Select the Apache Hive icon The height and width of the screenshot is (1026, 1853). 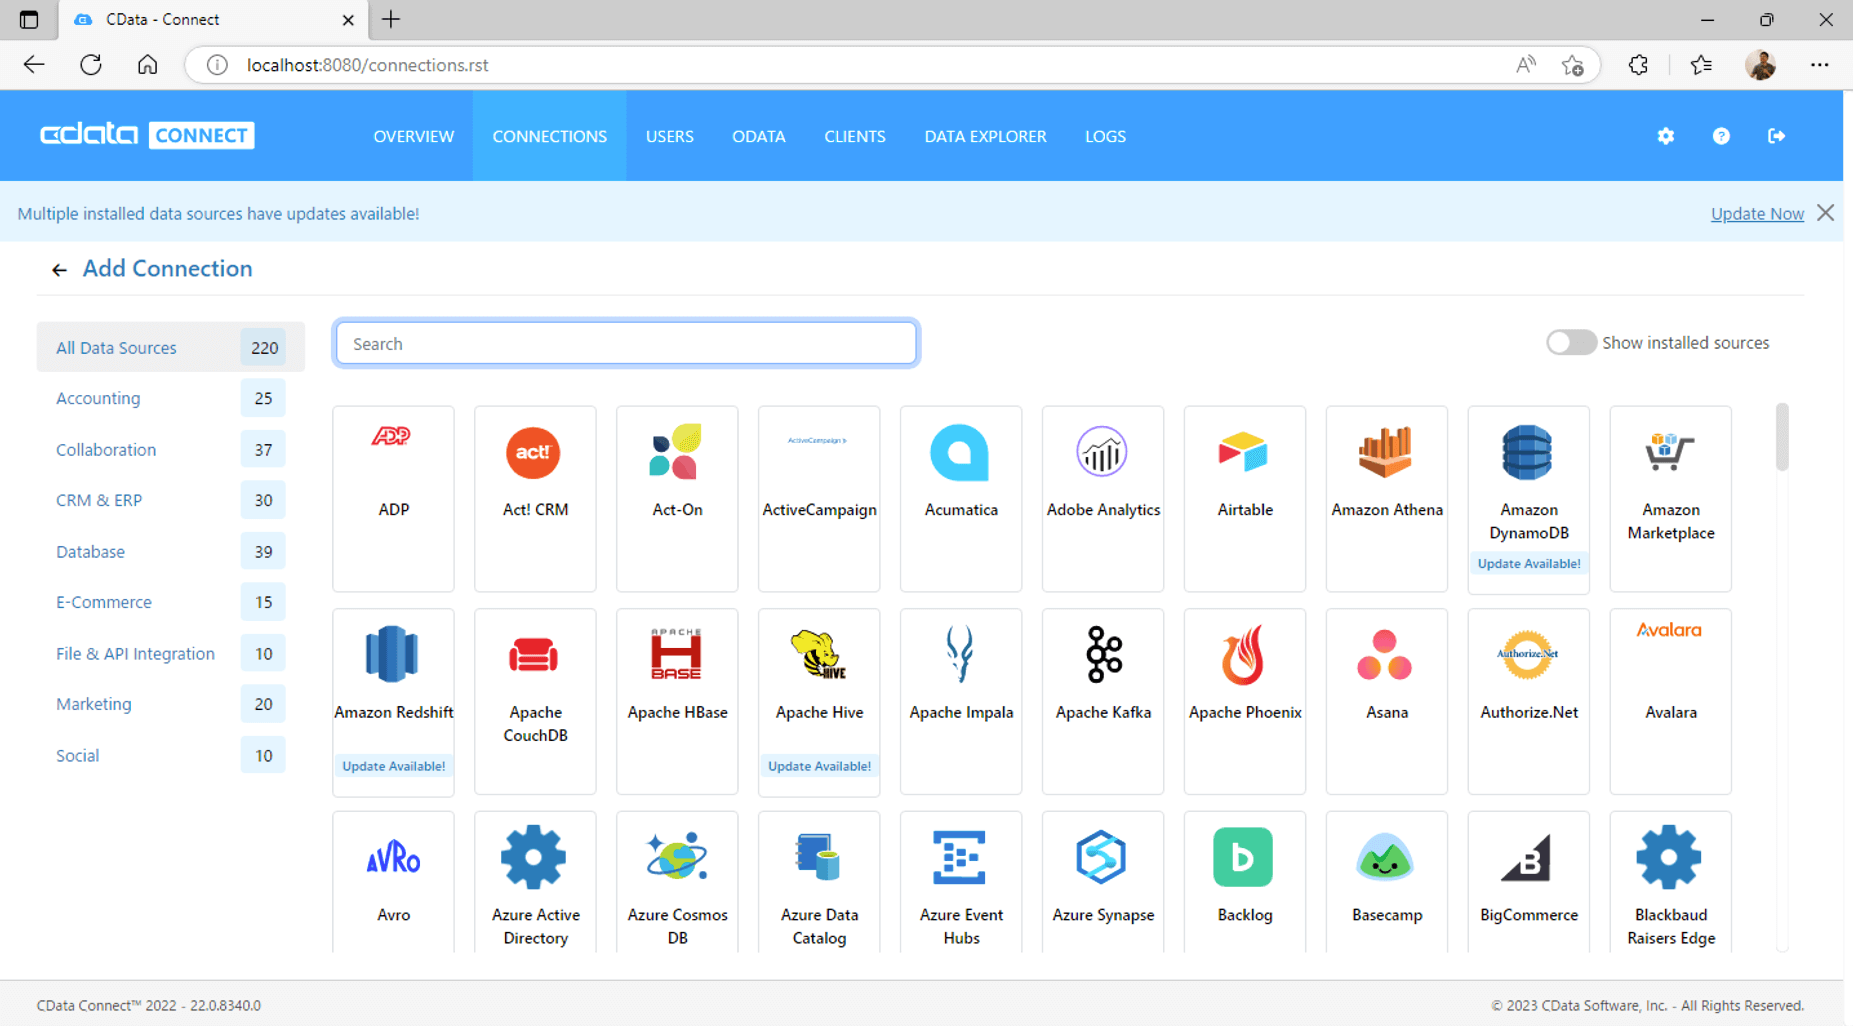click(x=818, y=654)
